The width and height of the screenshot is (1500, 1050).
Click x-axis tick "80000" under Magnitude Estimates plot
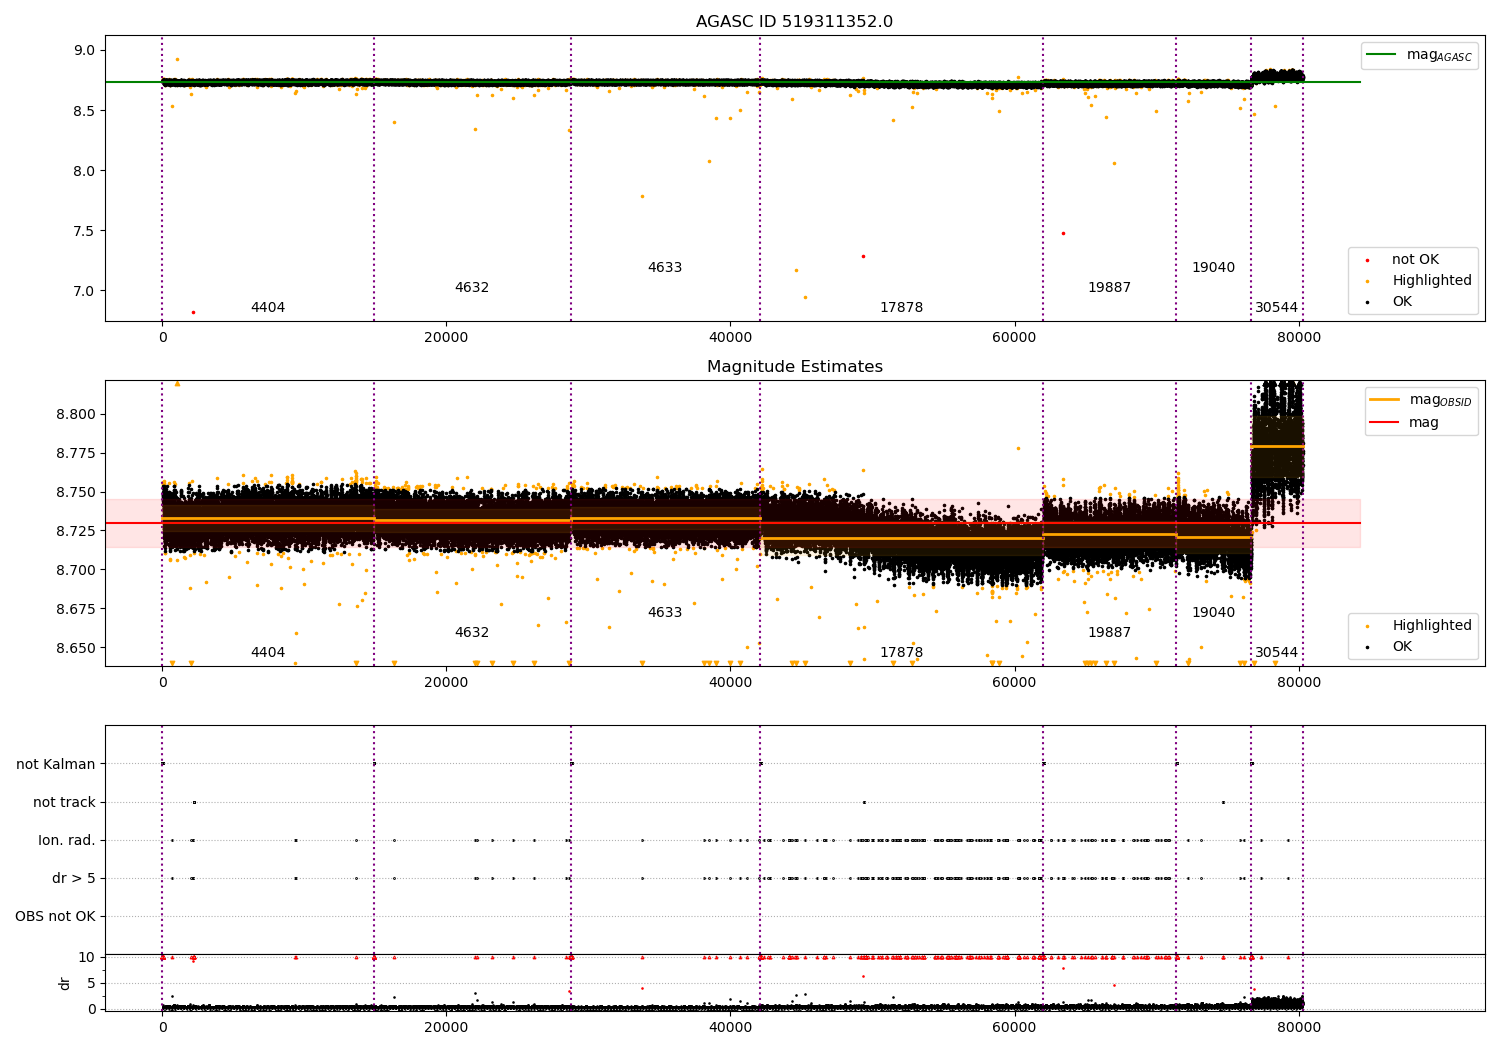[x=1299, y=683]
